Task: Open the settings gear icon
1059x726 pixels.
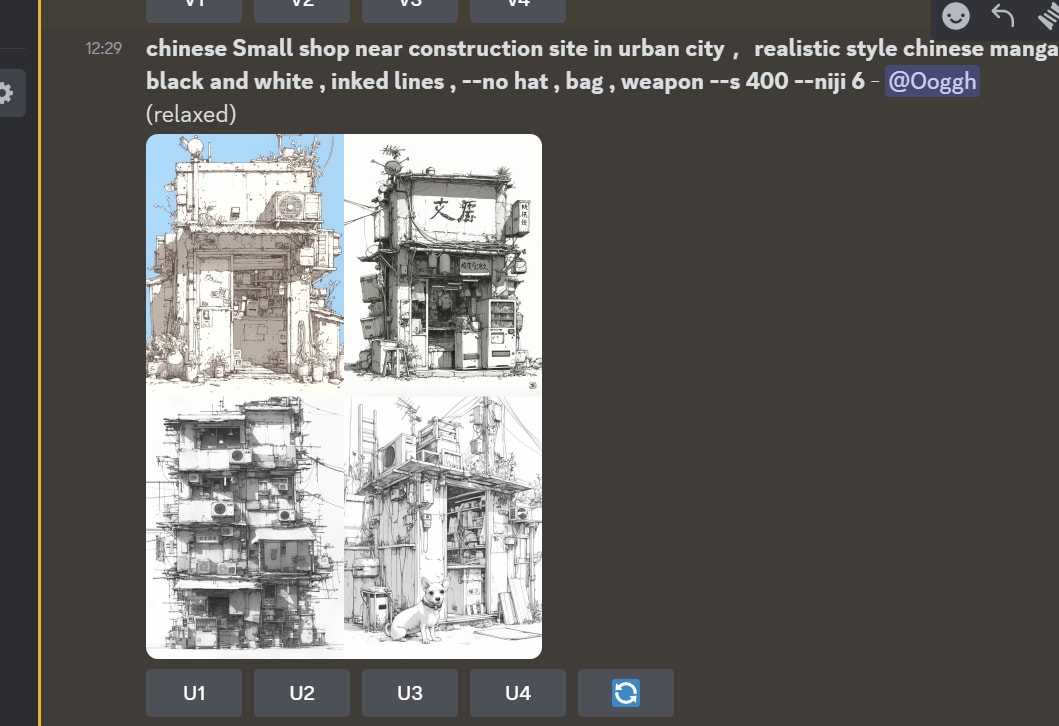Action: pyautogui.click(x=5, y=93)
